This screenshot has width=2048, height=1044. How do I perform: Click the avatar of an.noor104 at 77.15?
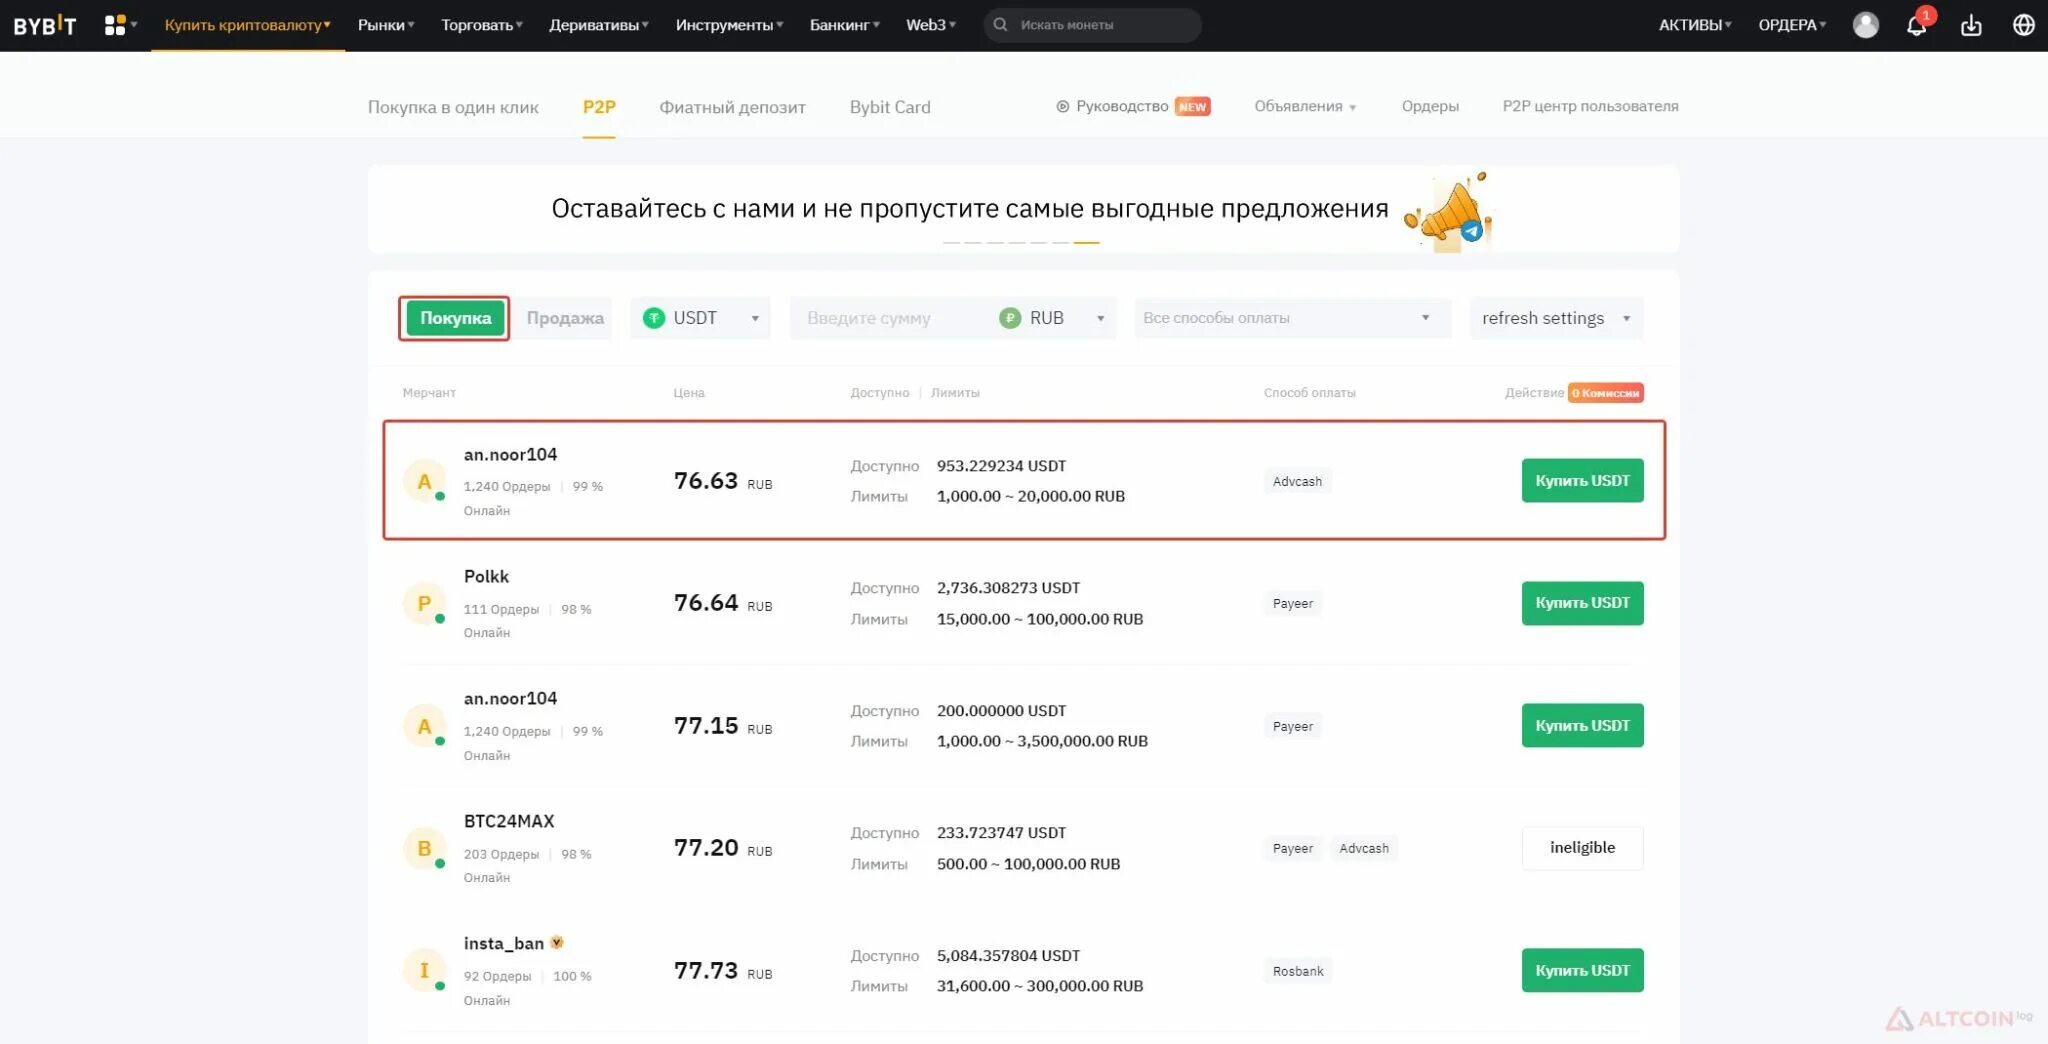[x=424, y=726]
